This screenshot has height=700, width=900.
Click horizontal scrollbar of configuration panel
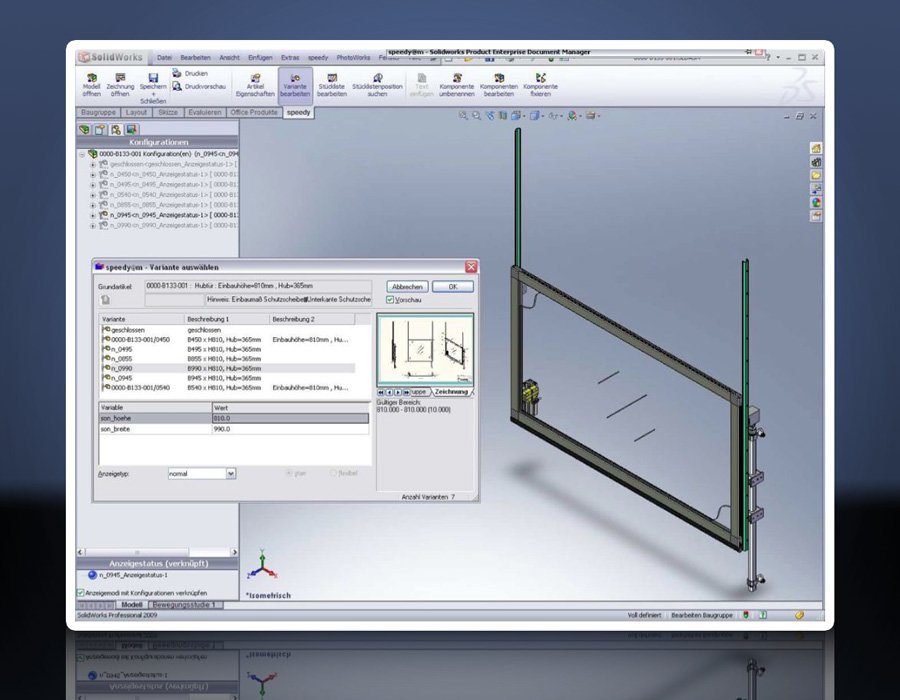158,552
